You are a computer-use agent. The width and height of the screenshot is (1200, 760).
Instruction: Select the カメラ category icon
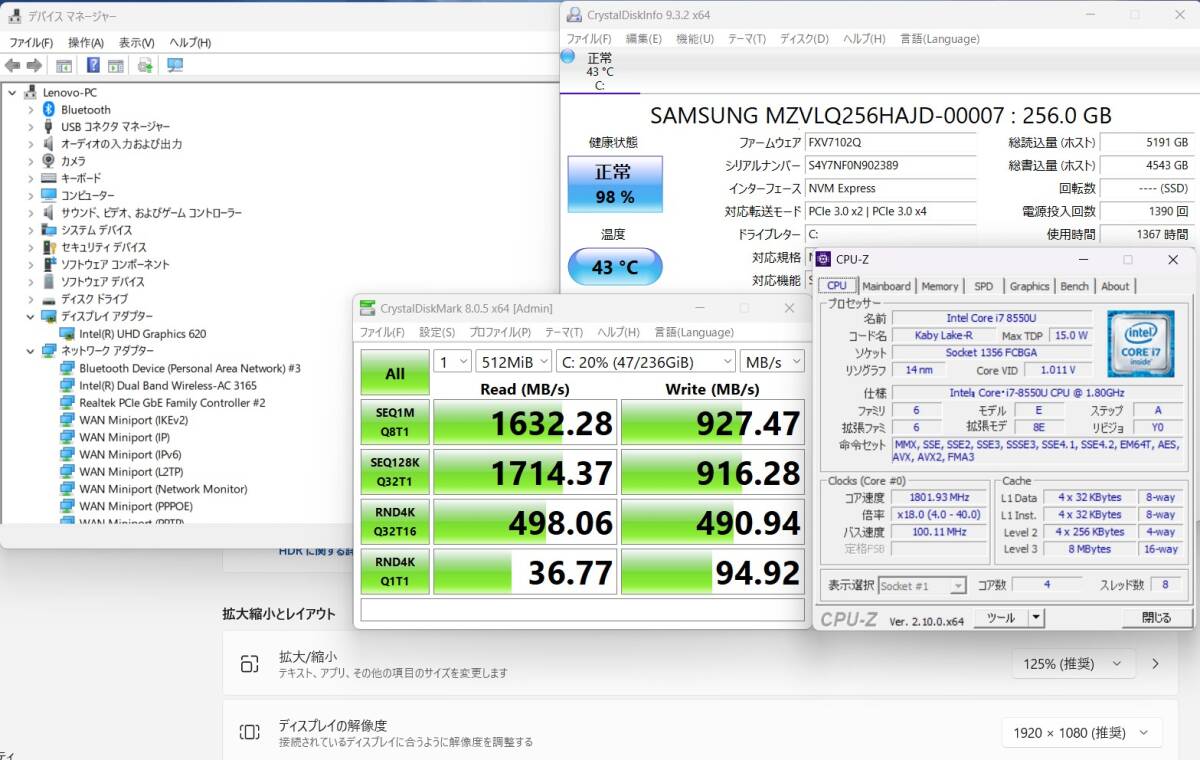pos(49,161)
